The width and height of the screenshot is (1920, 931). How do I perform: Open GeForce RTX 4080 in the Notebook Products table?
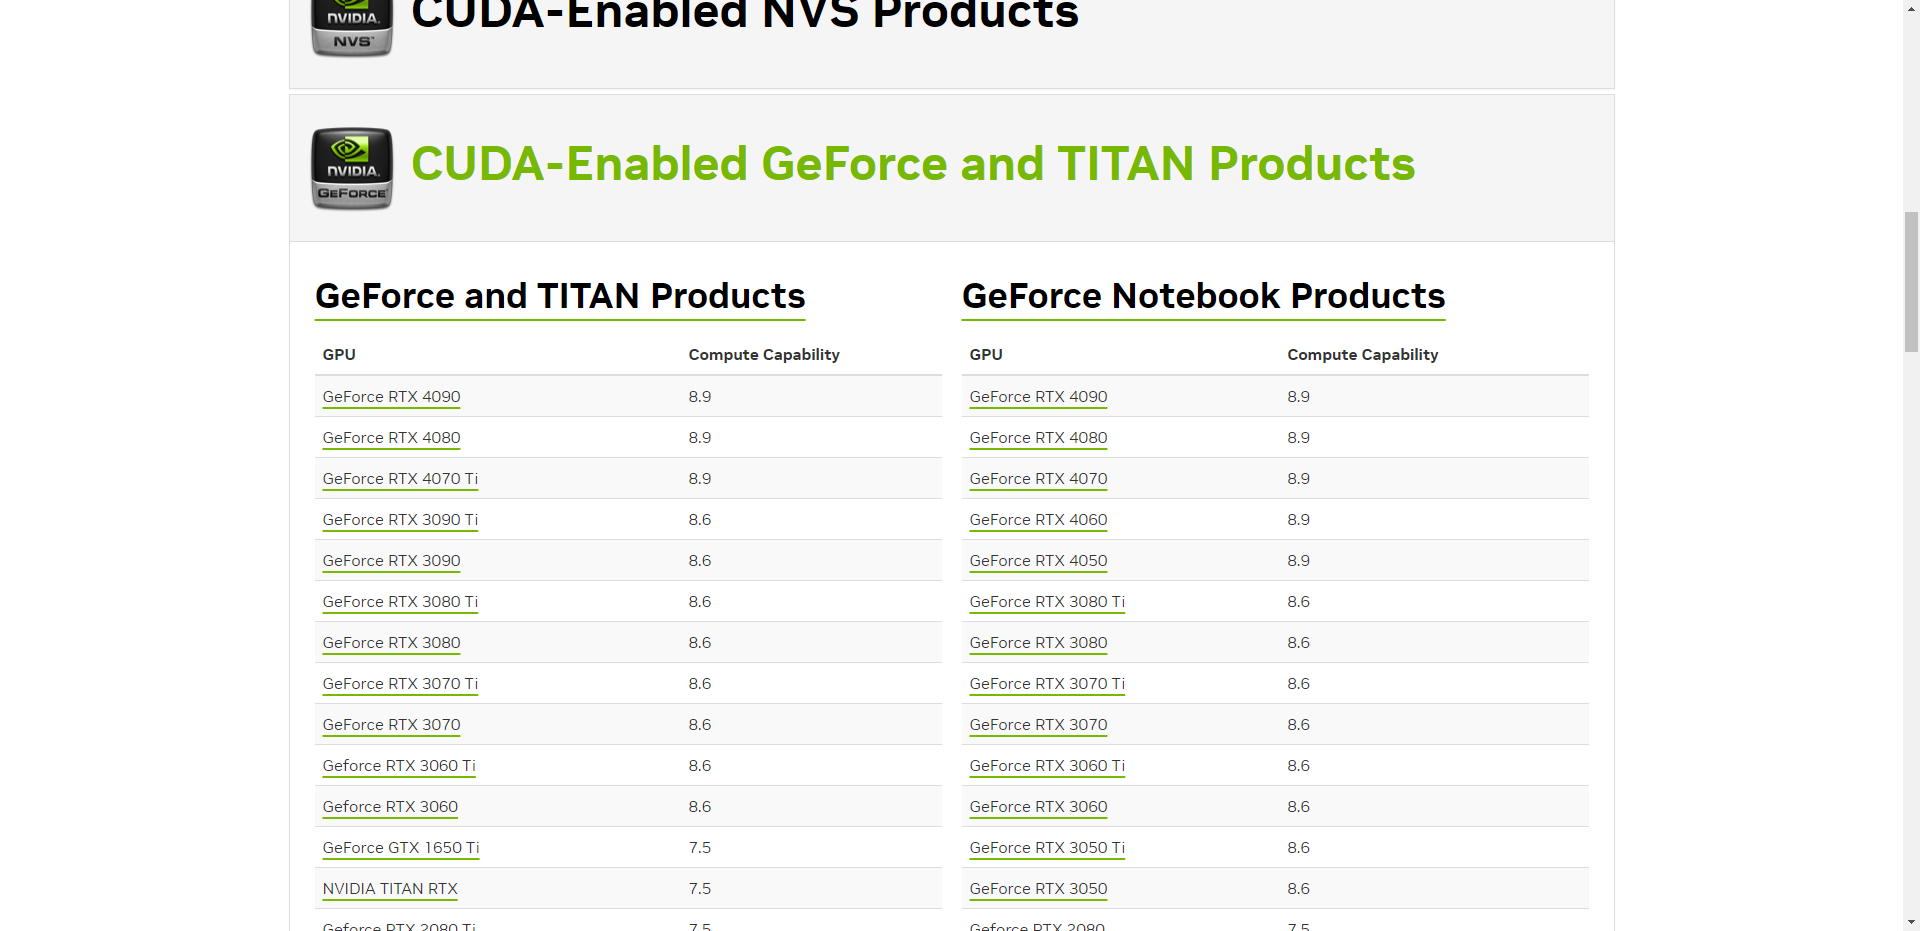pyautogui.click(x=1038, y=437)
